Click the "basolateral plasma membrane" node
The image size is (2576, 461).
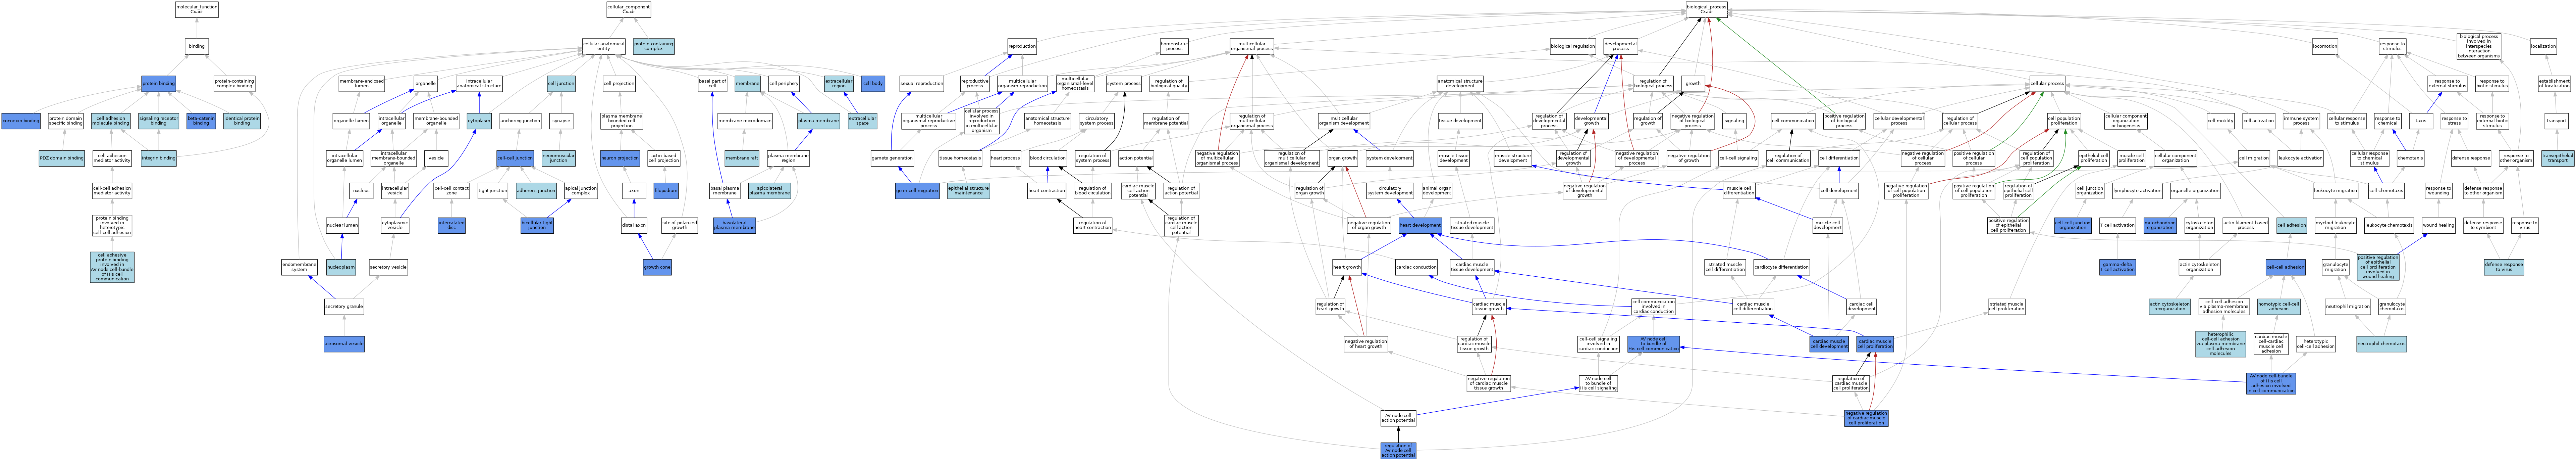(x=735, y=226)
